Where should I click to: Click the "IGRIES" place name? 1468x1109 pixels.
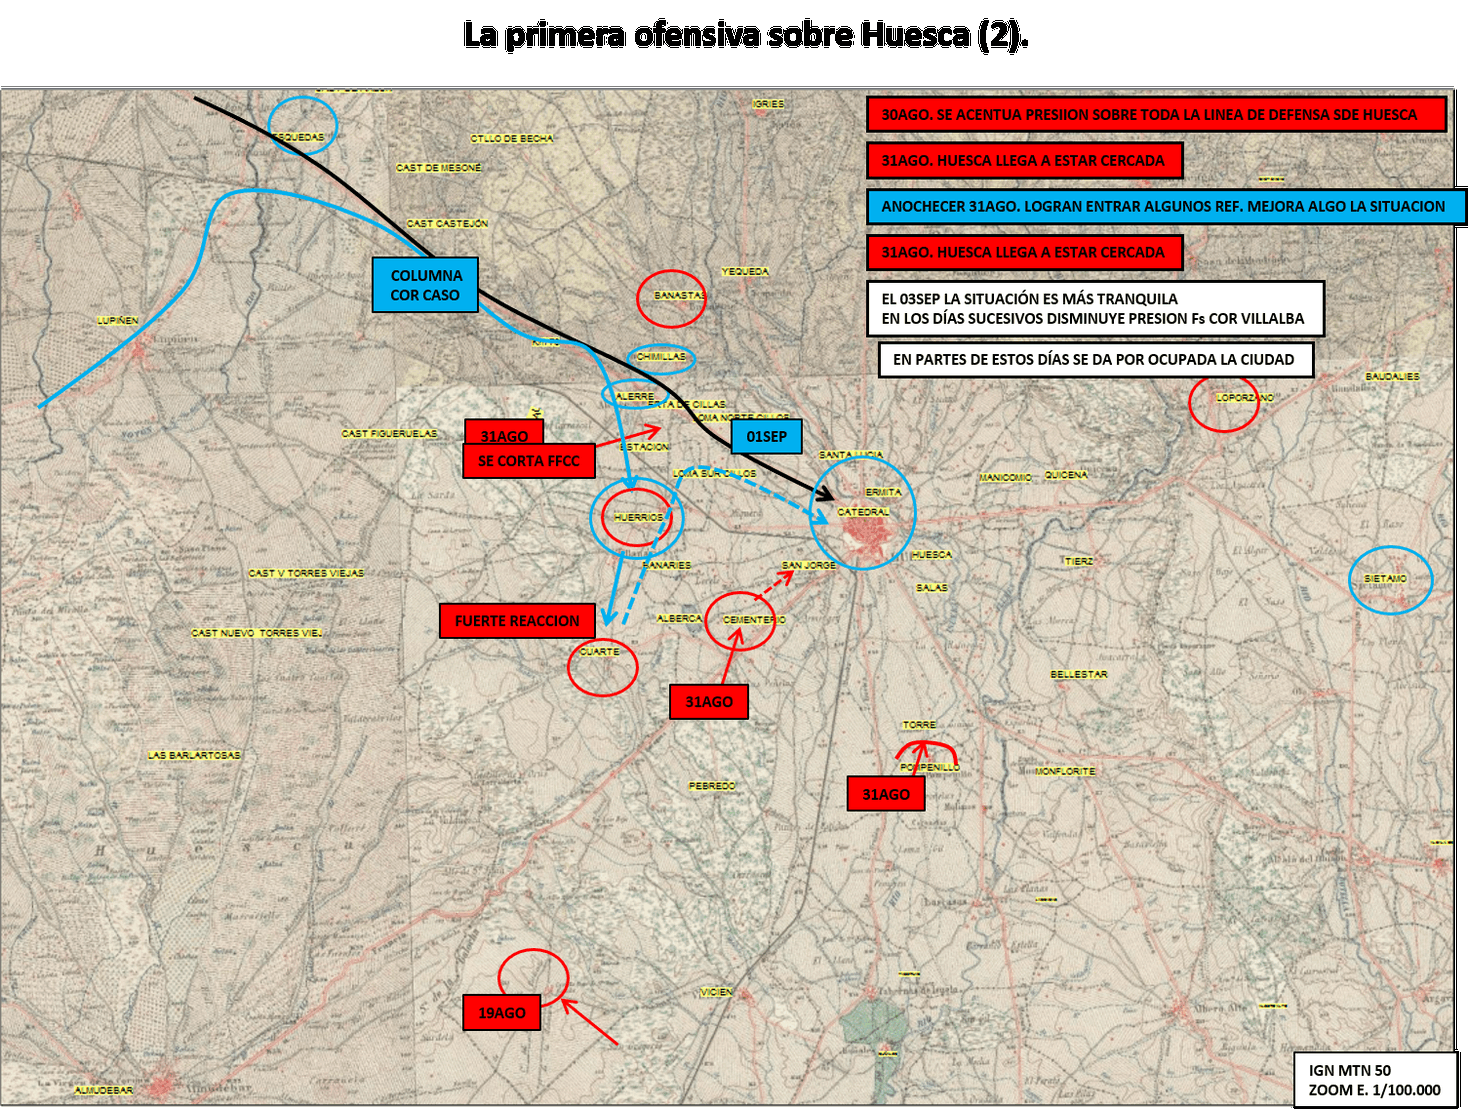point(769,104)
